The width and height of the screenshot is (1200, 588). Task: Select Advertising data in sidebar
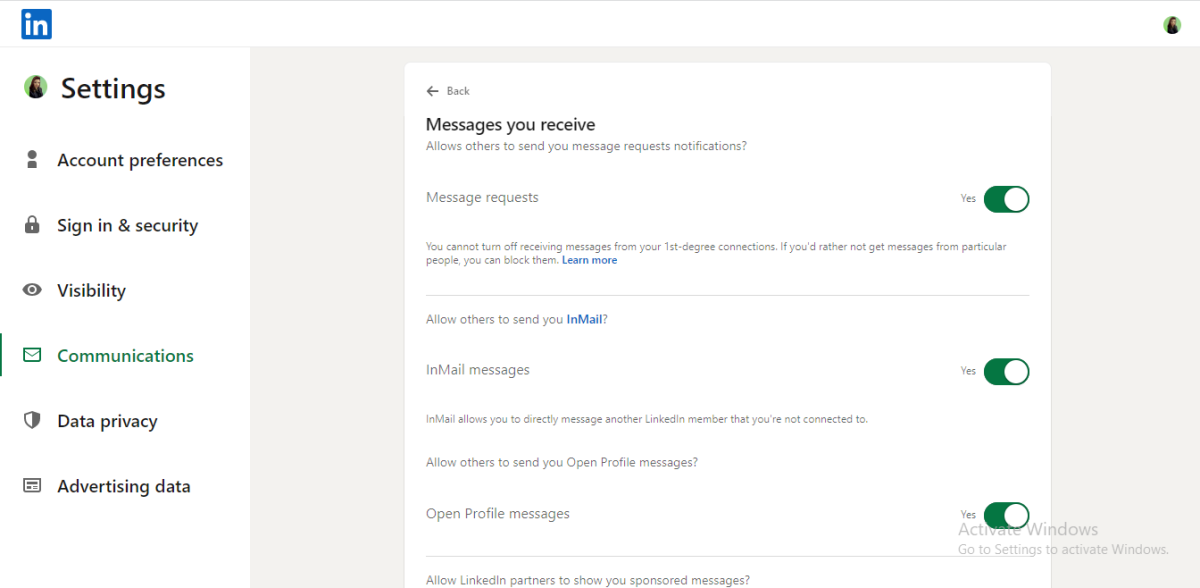tap(123, 486)
